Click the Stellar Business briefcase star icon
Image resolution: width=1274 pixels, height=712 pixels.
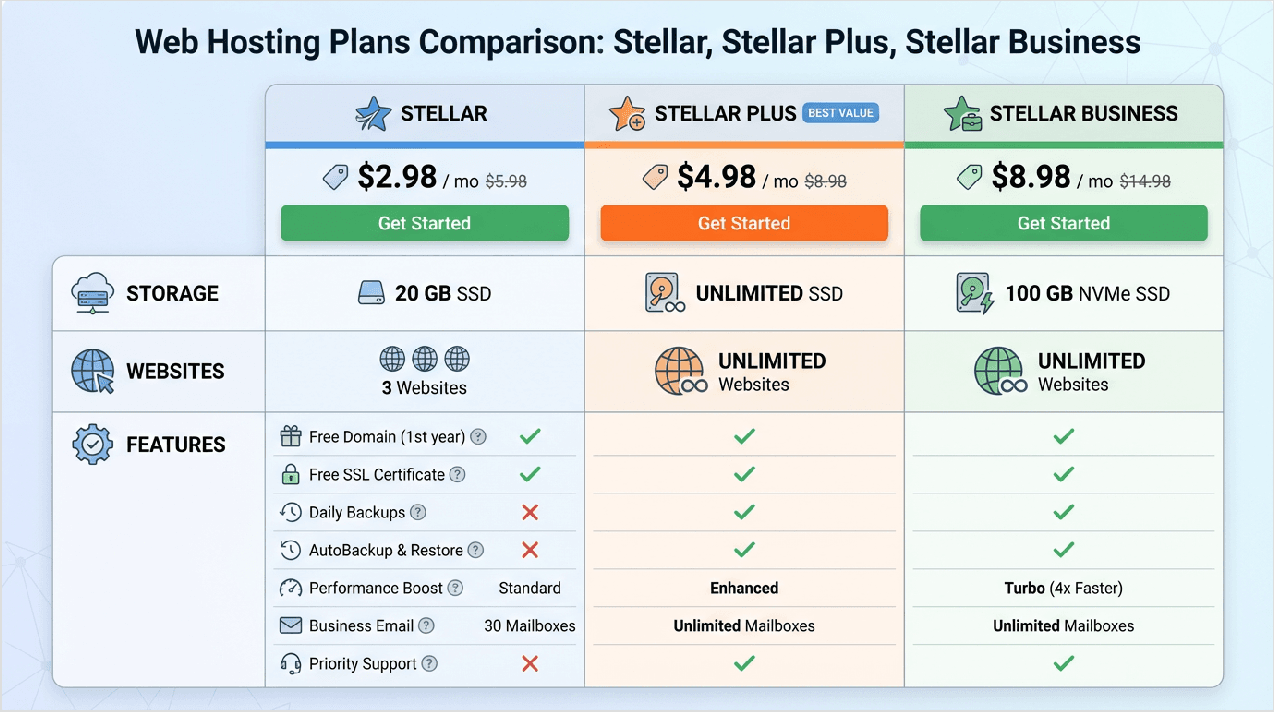962,115
